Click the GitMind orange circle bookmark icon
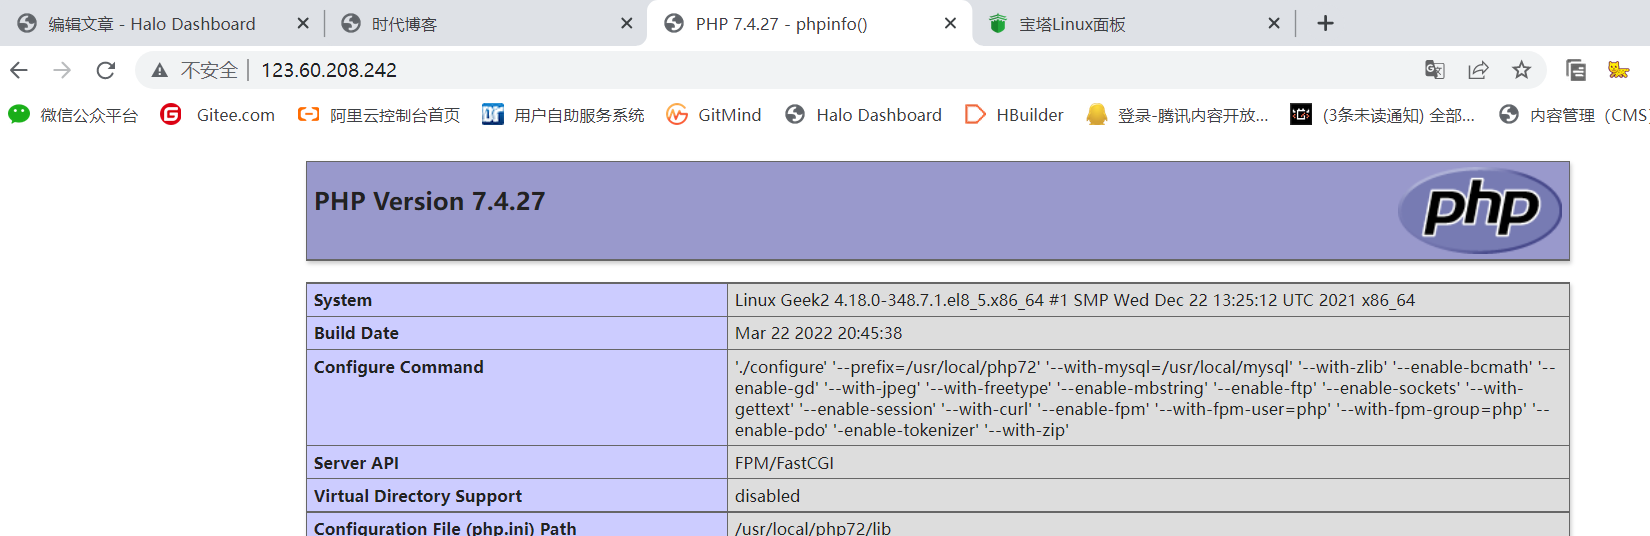The width and height of the screenshot is (1650, 536). click(677, 115)
